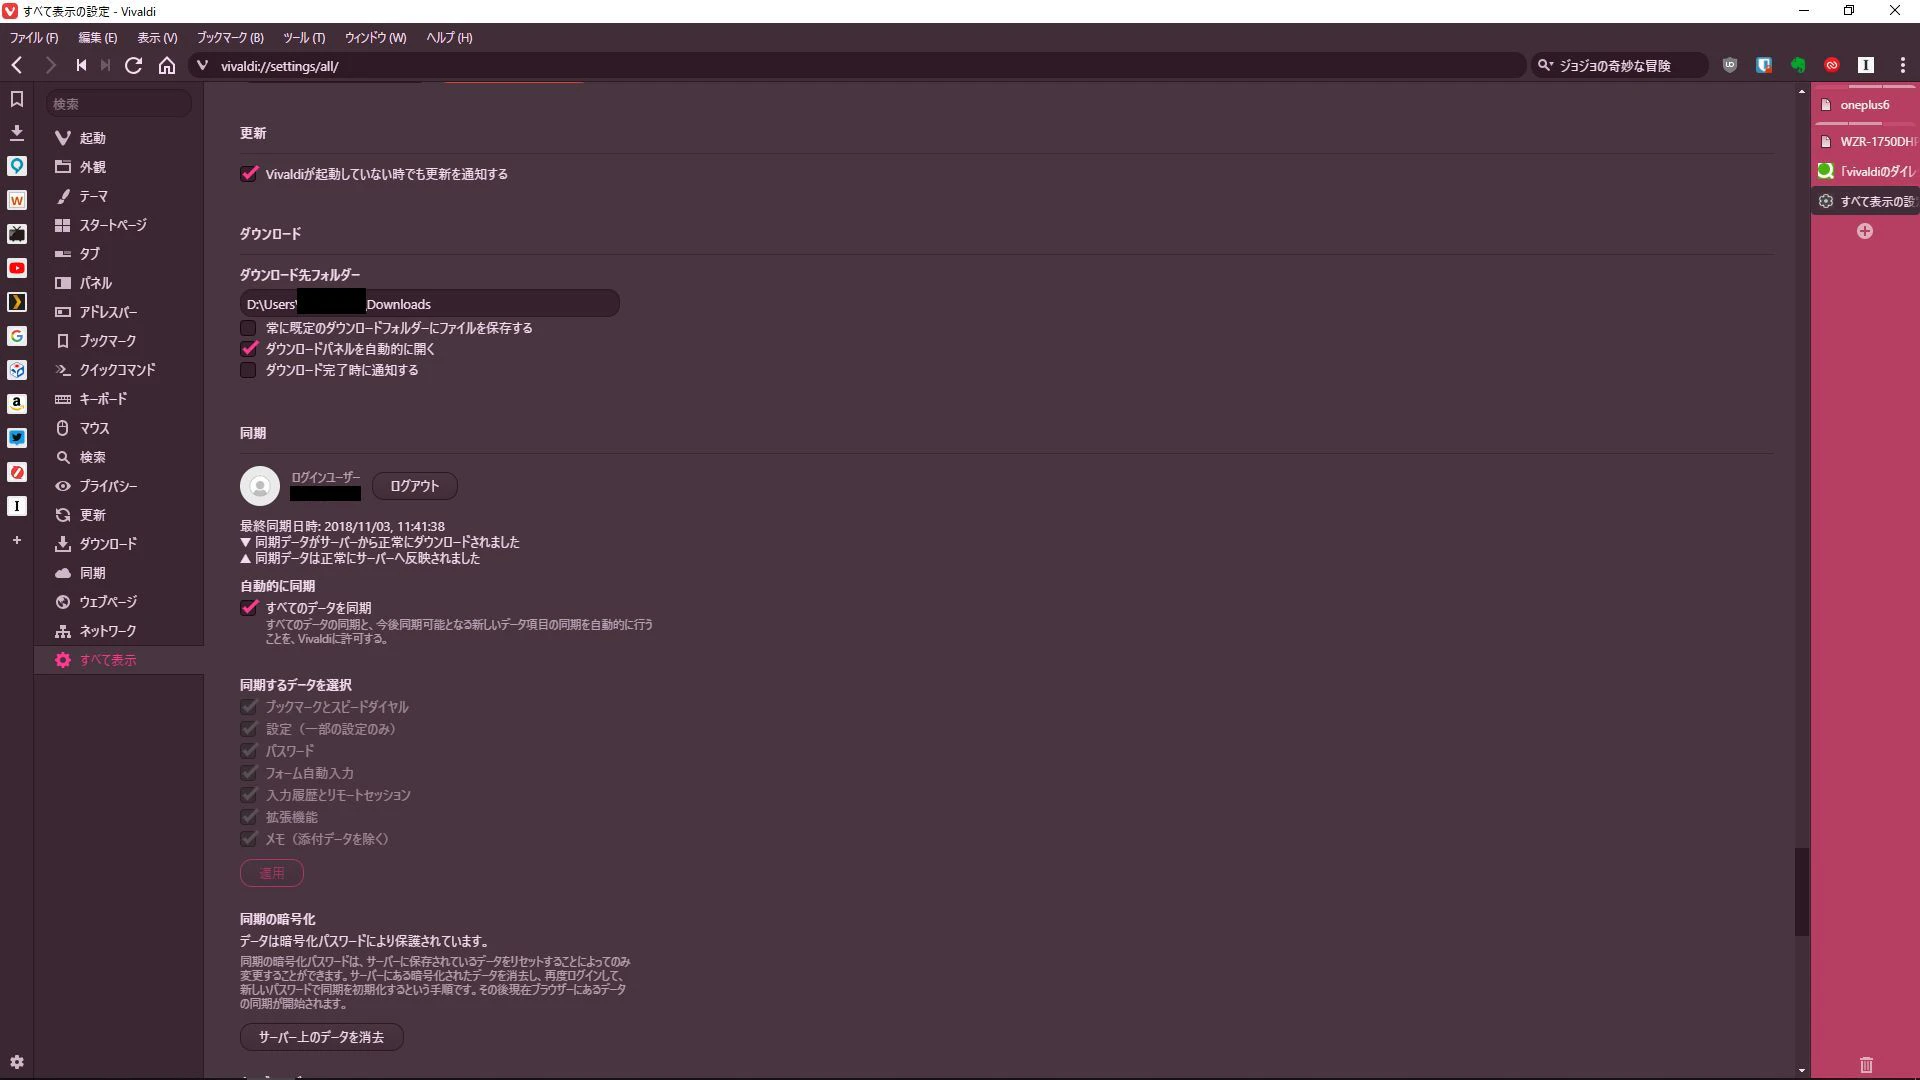Open the ヘルプ menu
This screenshot has height=1080, width=1920.
click(x=449, y=38)
